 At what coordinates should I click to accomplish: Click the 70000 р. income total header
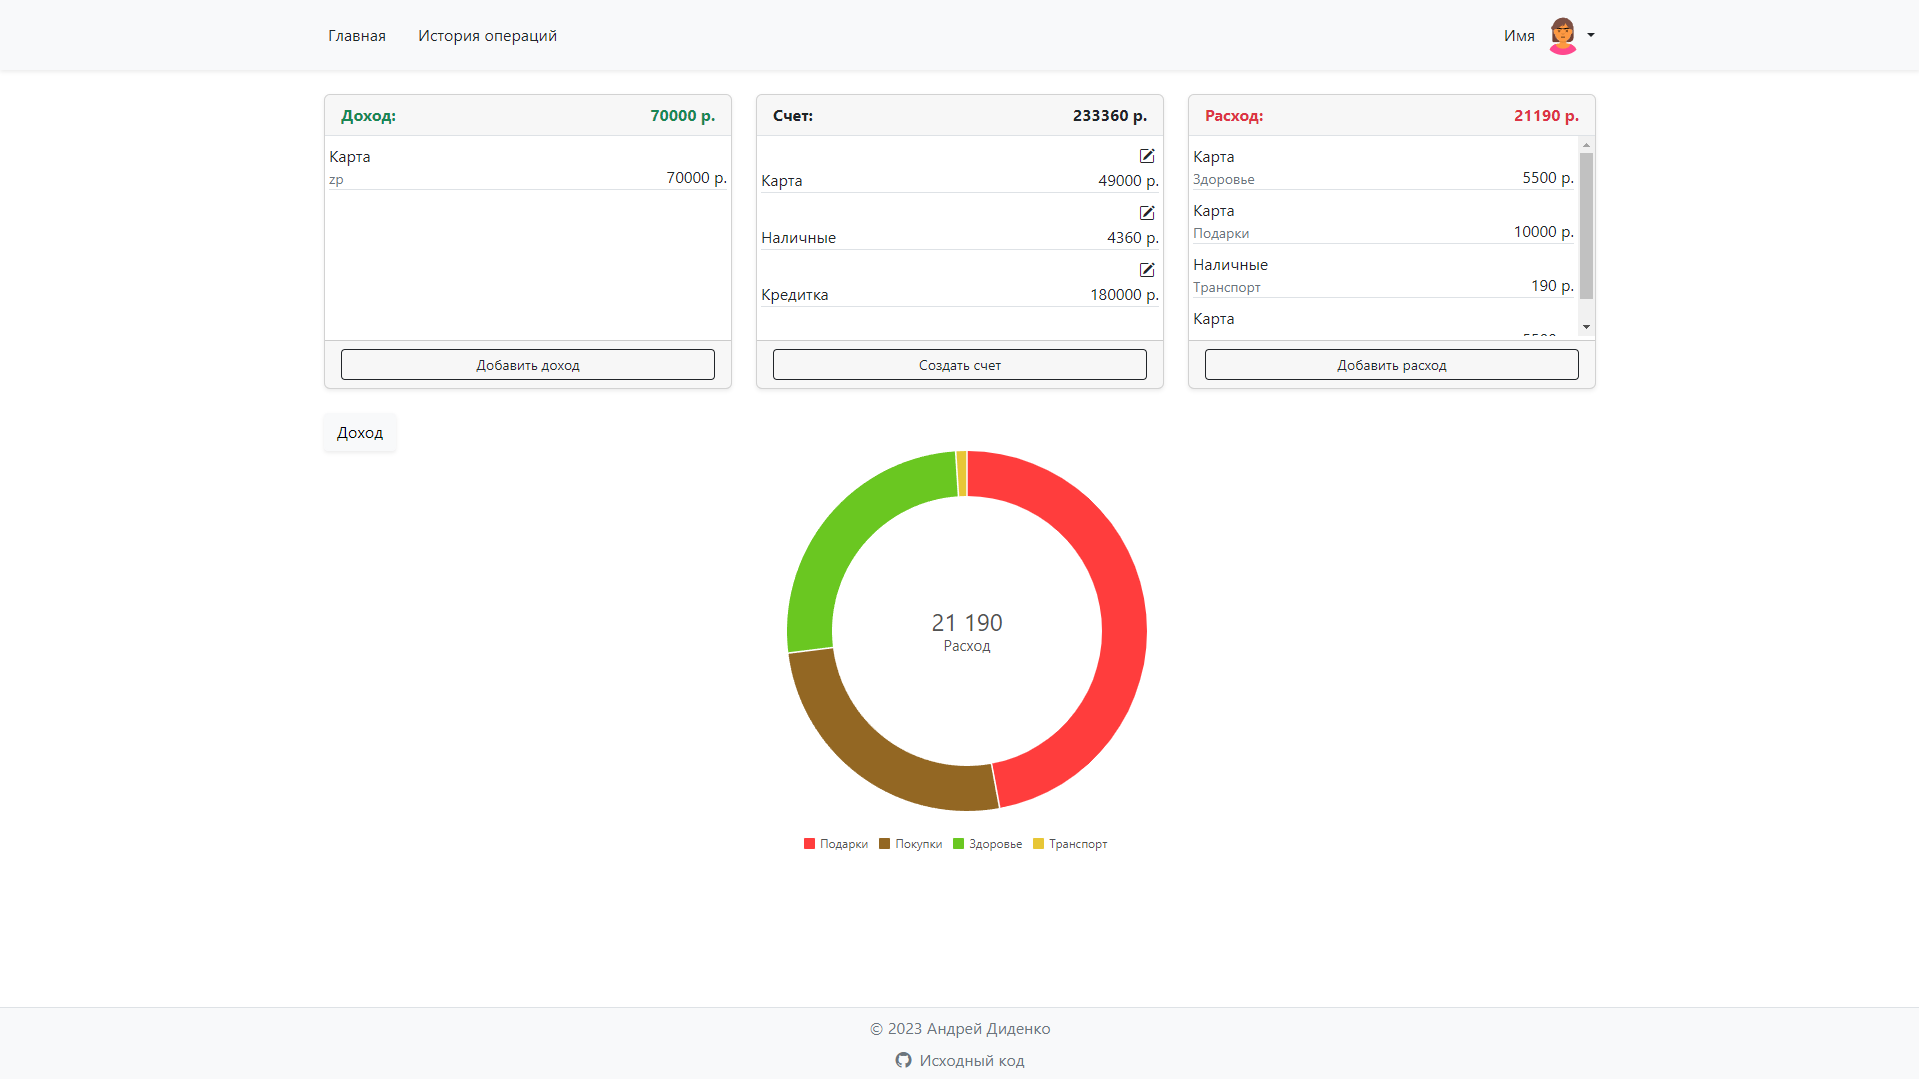(683, 116)
